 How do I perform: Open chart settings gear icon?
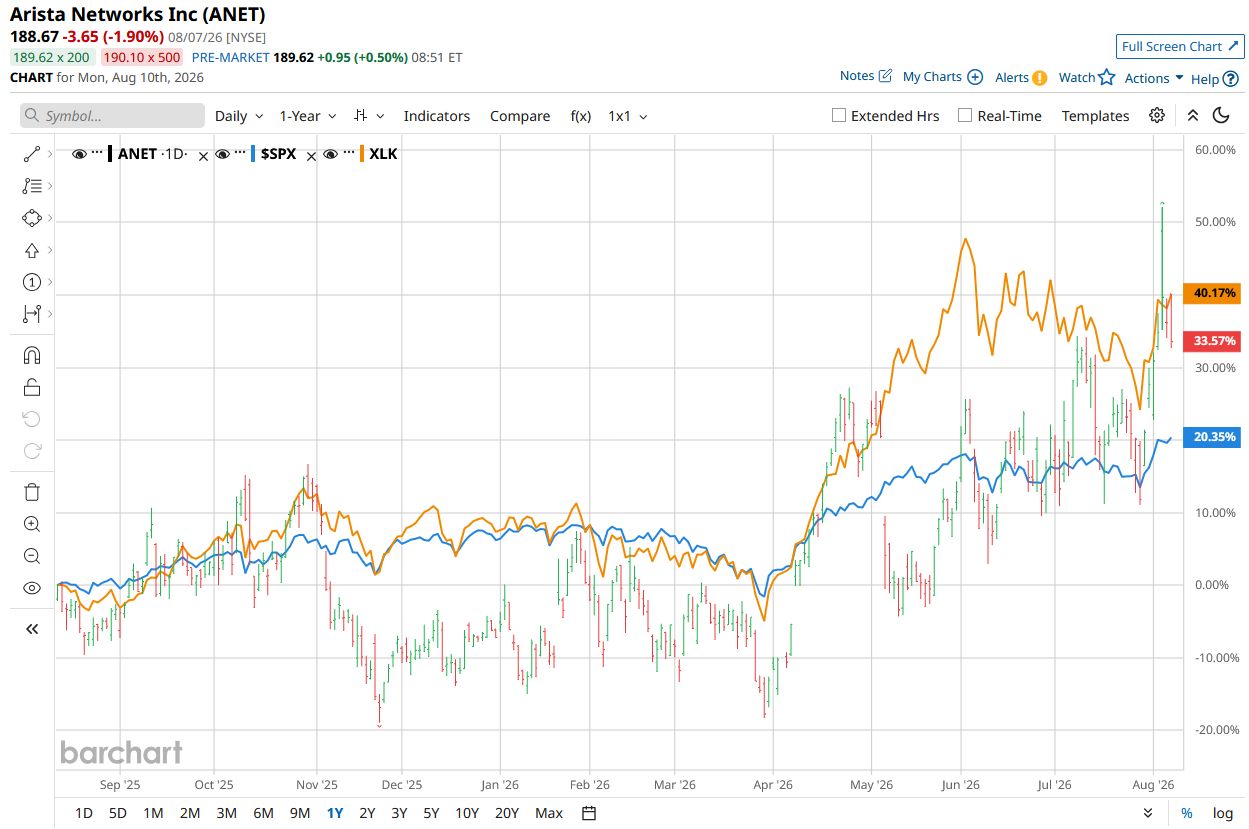tap(1157, 115)
